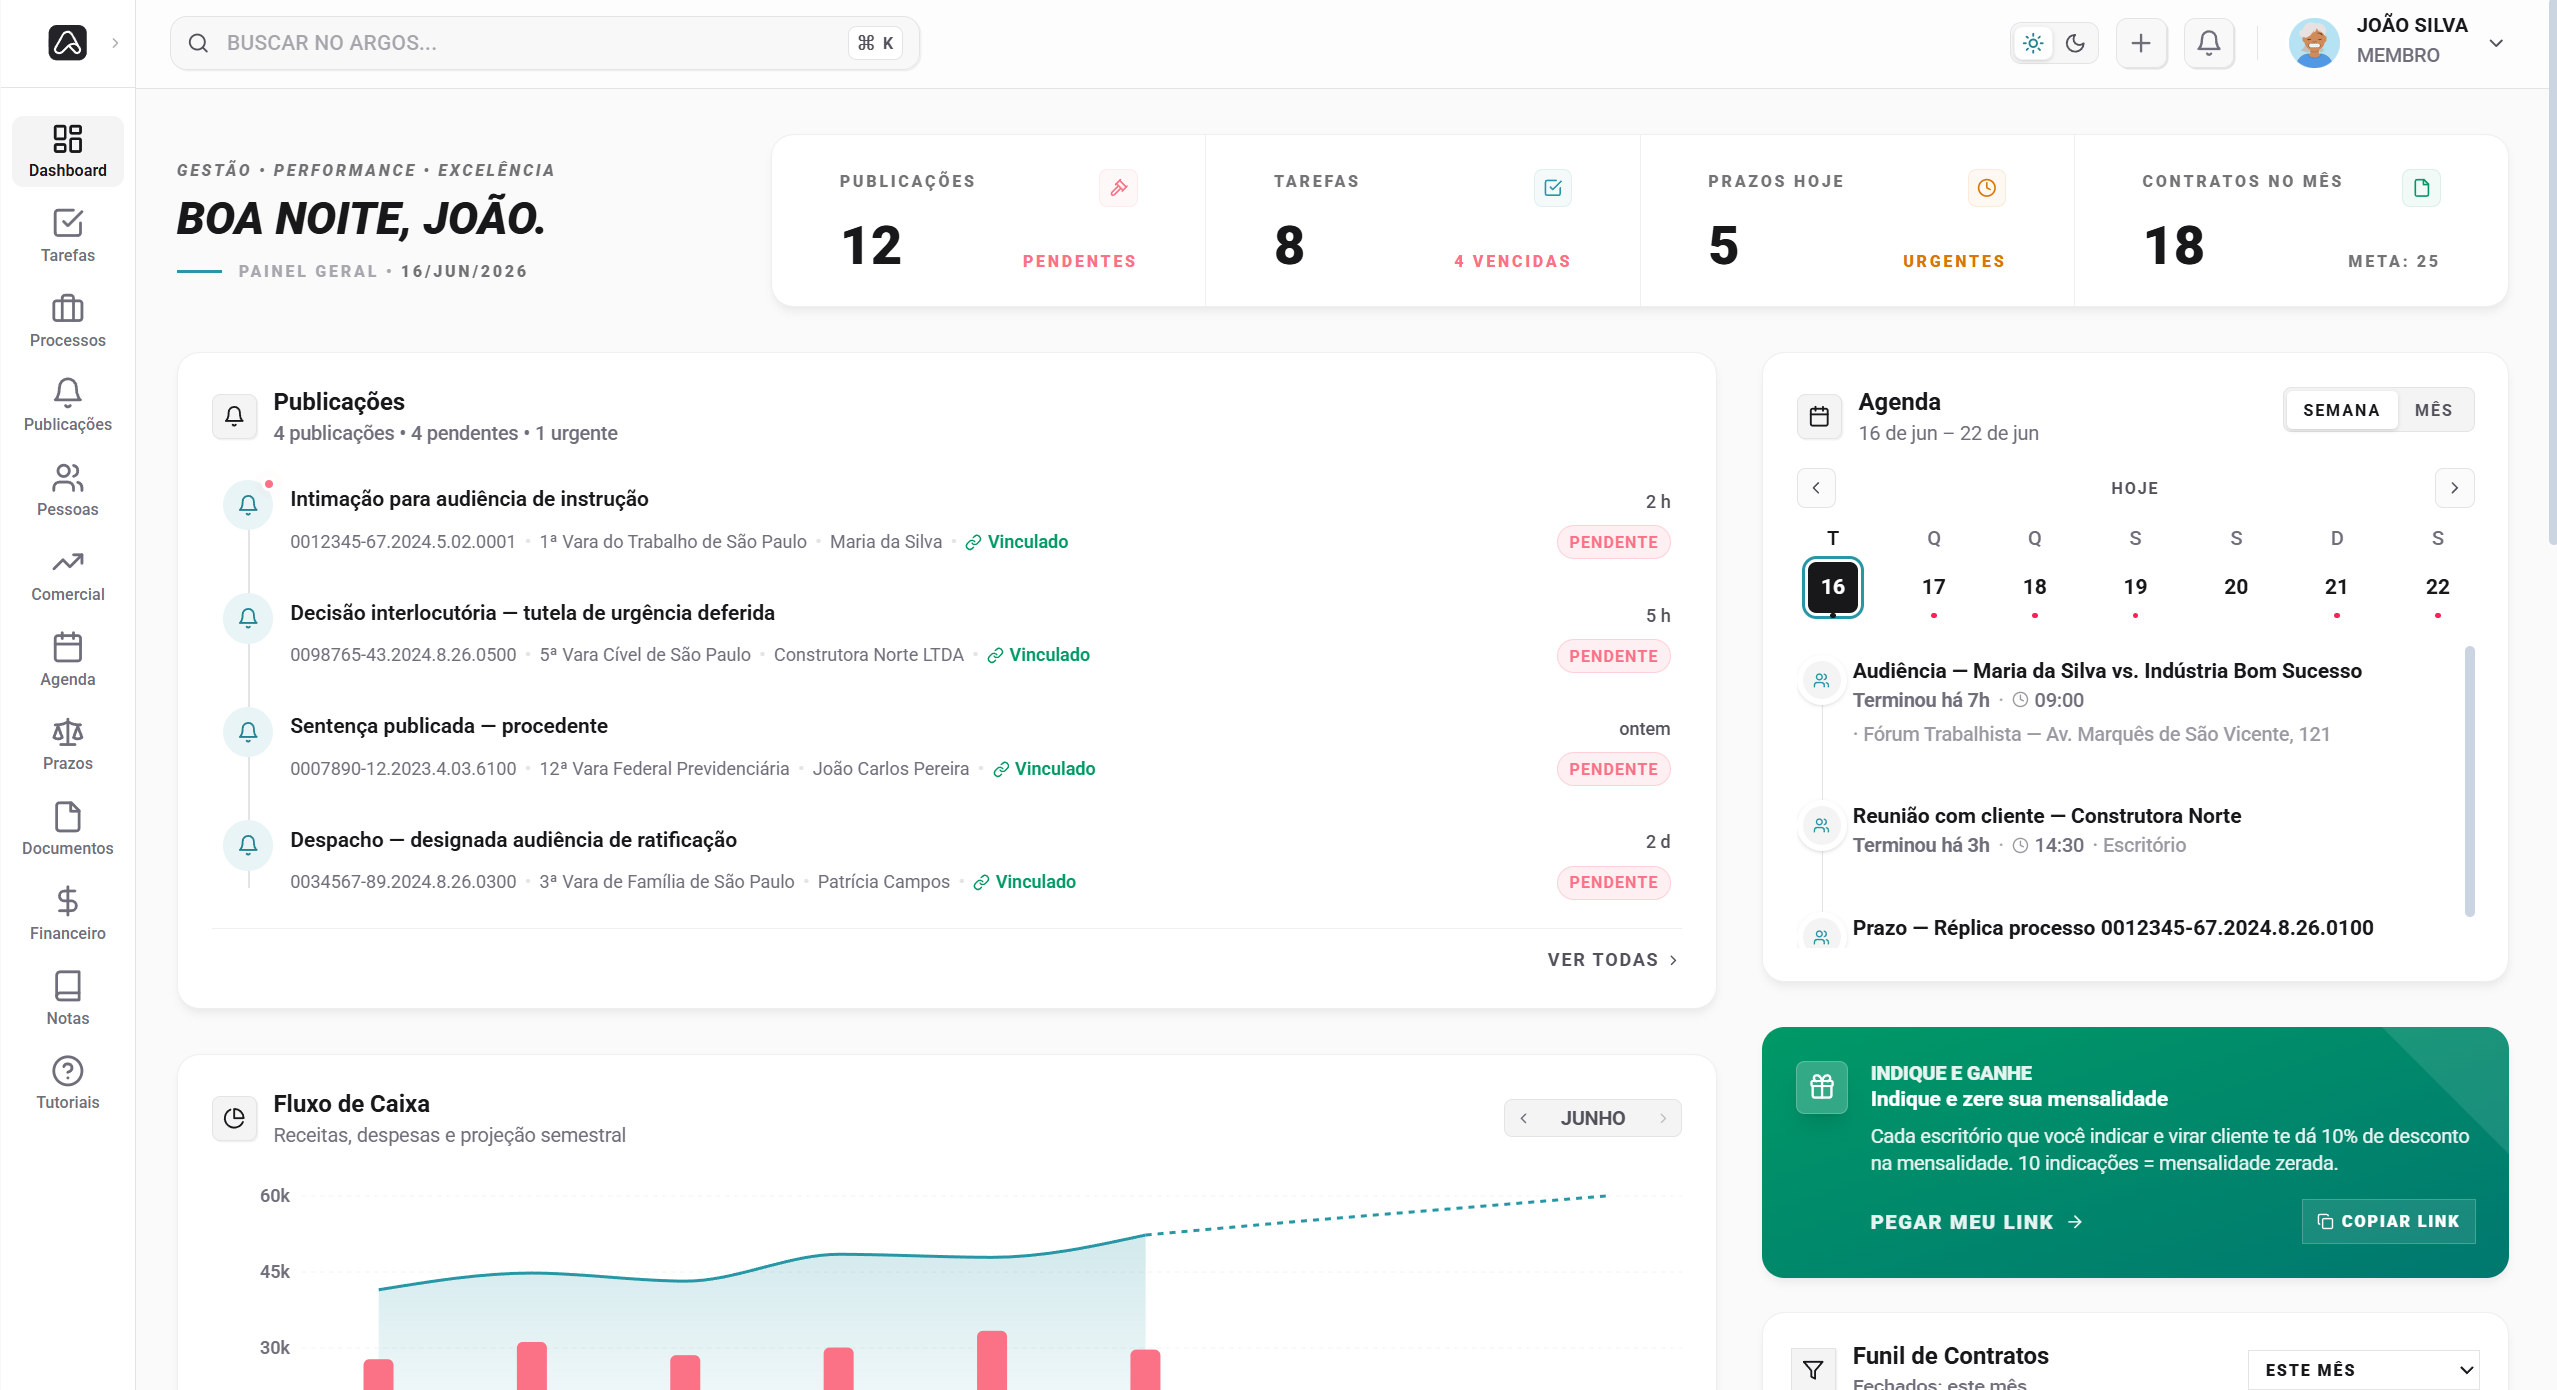The width and height of the screenshot is (2557, 1390).
Task: Select day 19 in the agenda week
Action: [2135, 587]
